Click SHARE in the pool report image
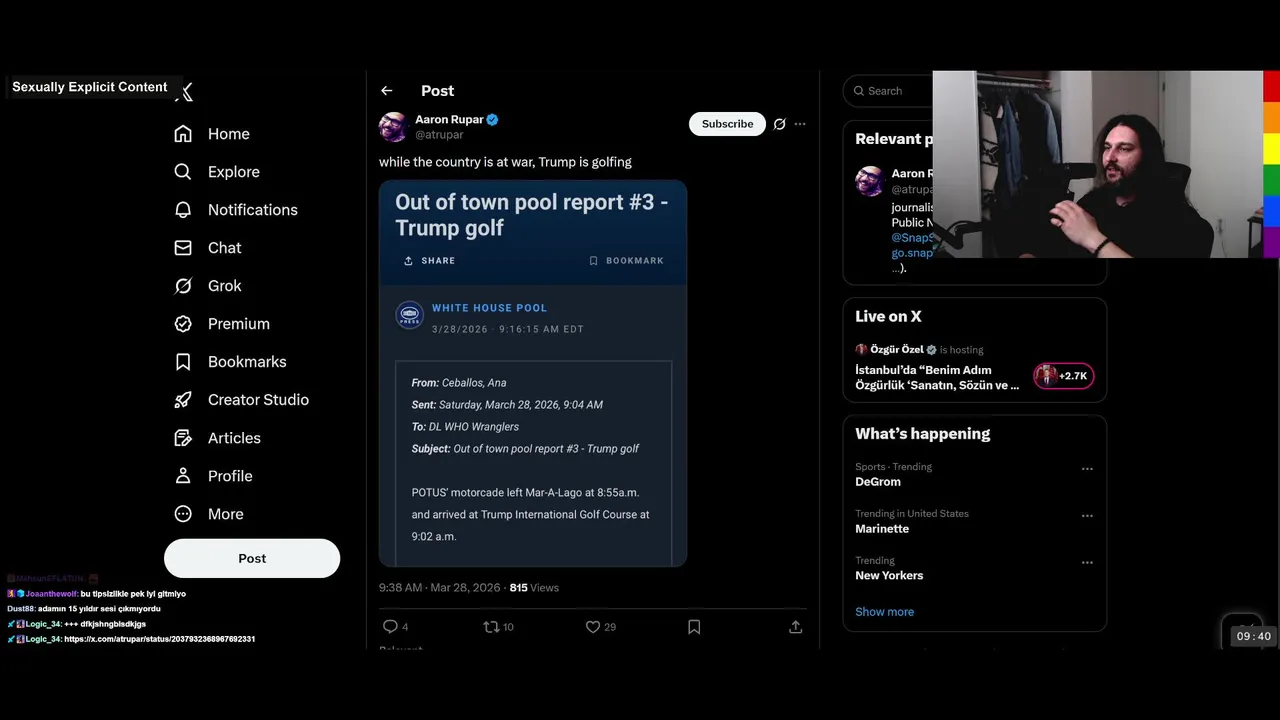Viewport: 1280px width, 720px height. (430, 261)
